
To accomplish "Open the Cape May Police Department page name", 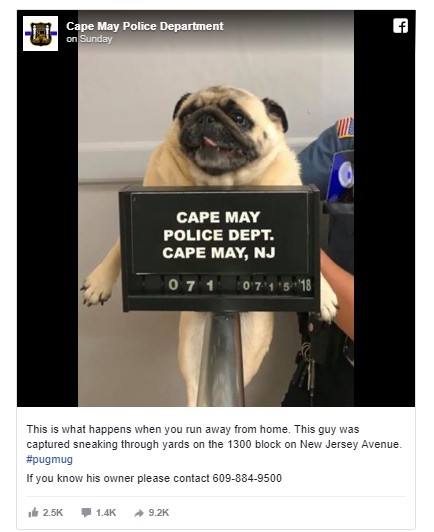I will 145,26.
